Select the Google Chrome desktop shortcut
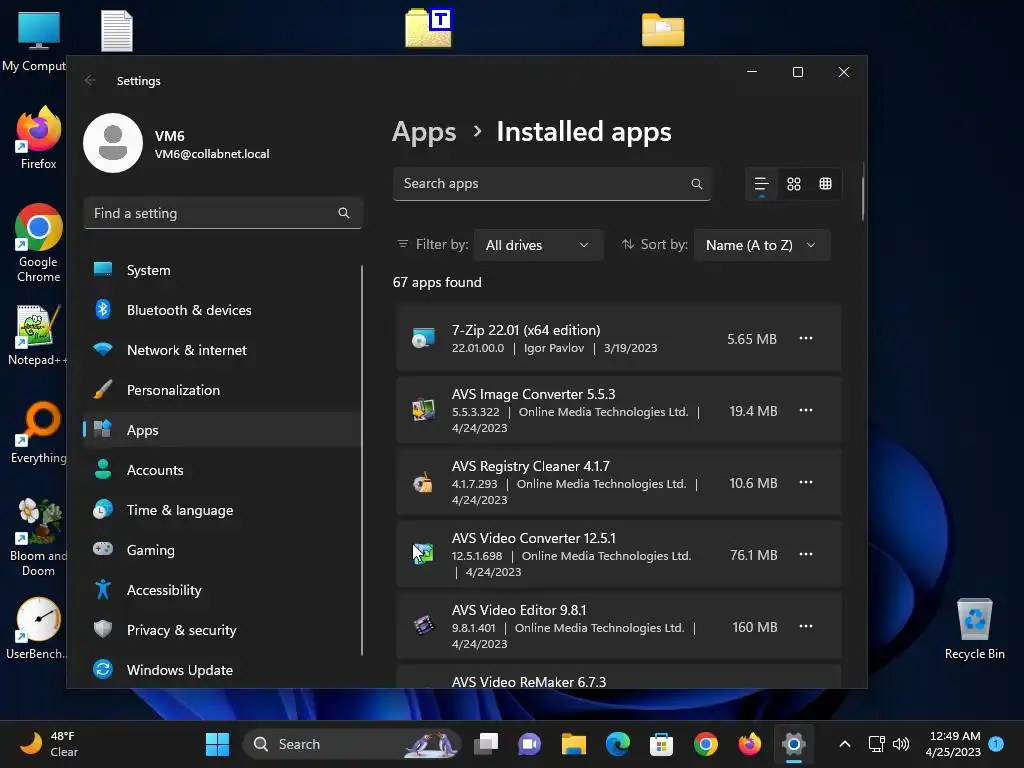 click(x=38, y=243)
